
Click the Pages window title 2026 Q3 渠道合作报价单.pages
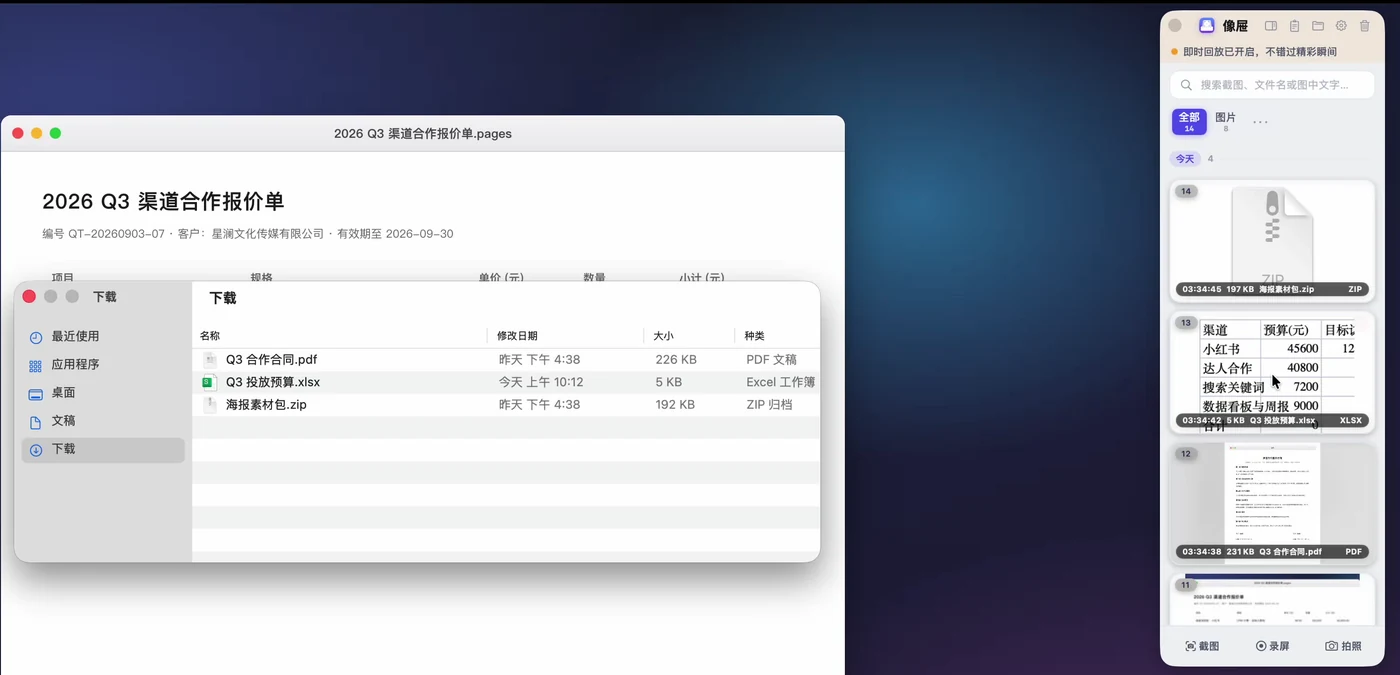tap(423, 133)
